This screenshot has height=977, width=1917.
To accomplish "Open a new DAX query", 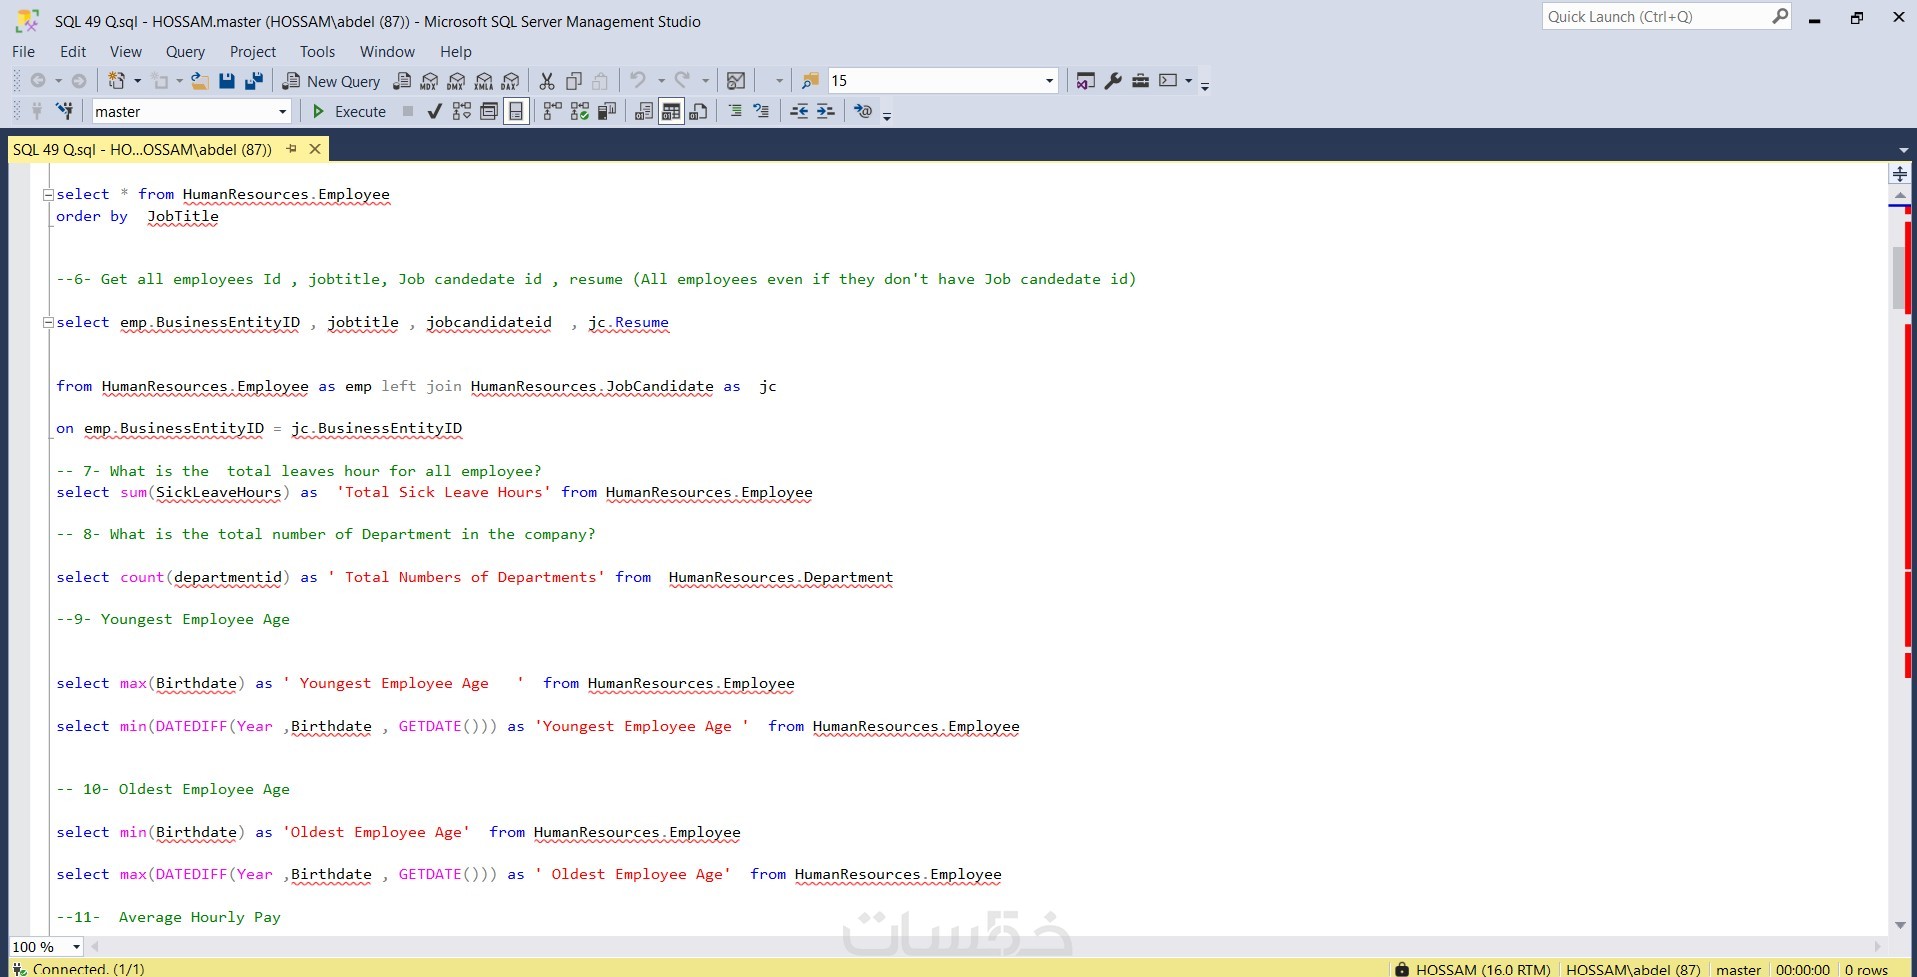I will click(510, 81).
